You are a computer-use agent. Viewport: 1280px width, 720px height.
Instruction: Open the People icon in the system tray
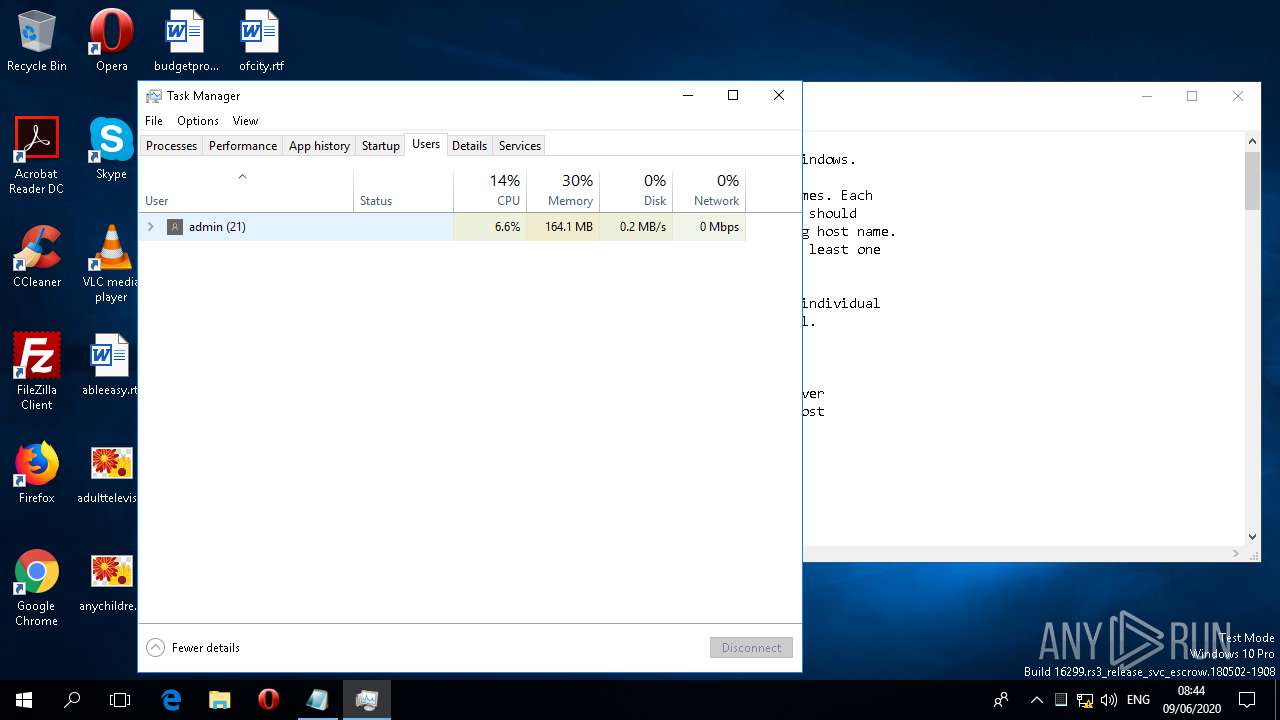[1001, 700]
